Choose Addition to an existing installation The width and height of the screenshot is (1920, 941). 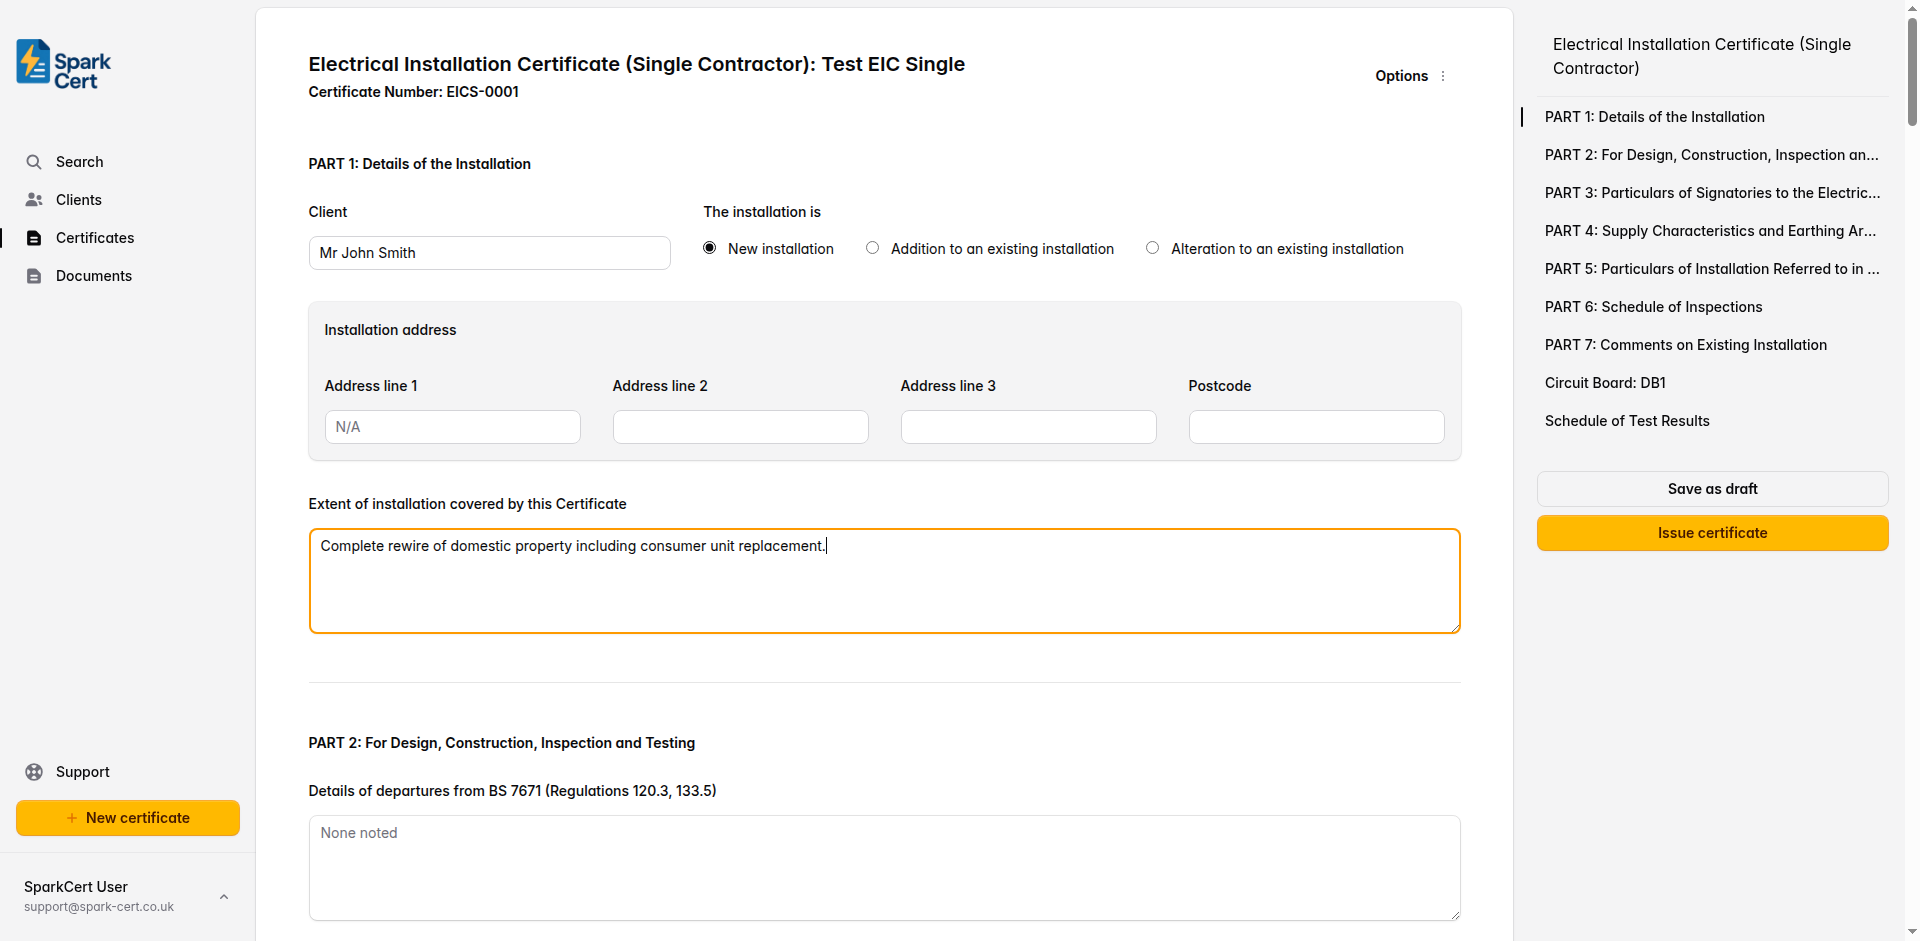point(871,247)
